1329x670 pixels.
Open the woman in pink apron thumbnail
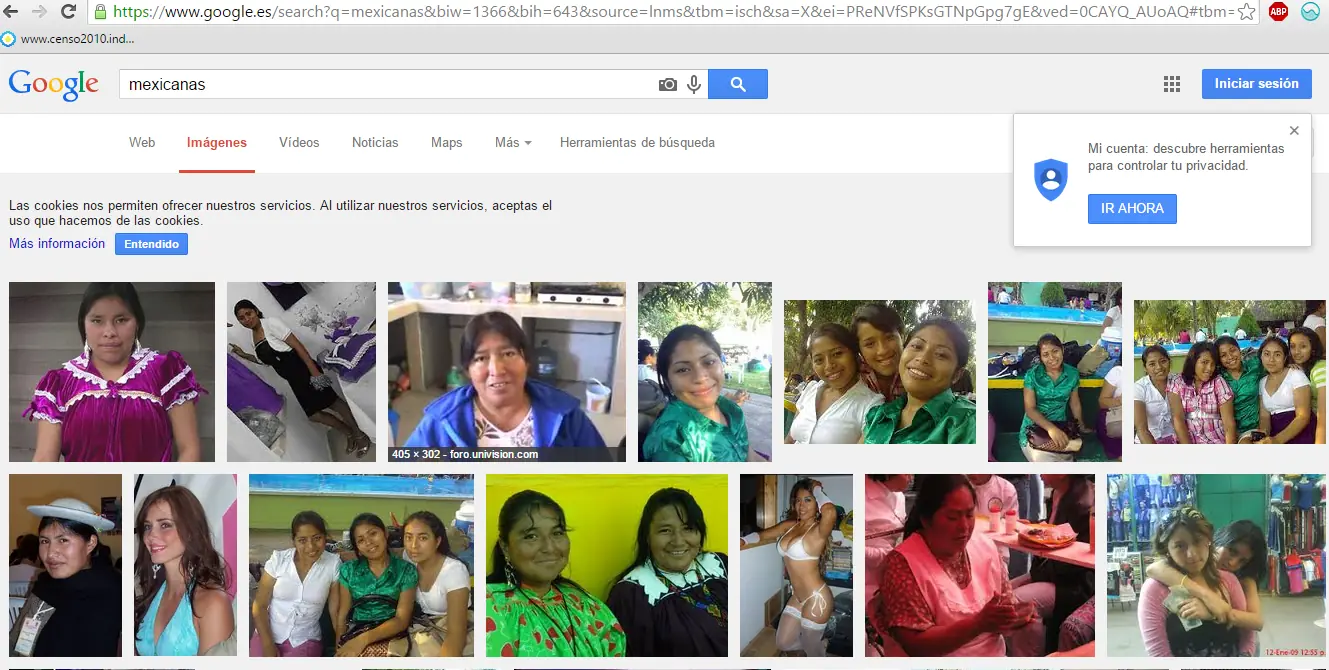coord(980,565)
